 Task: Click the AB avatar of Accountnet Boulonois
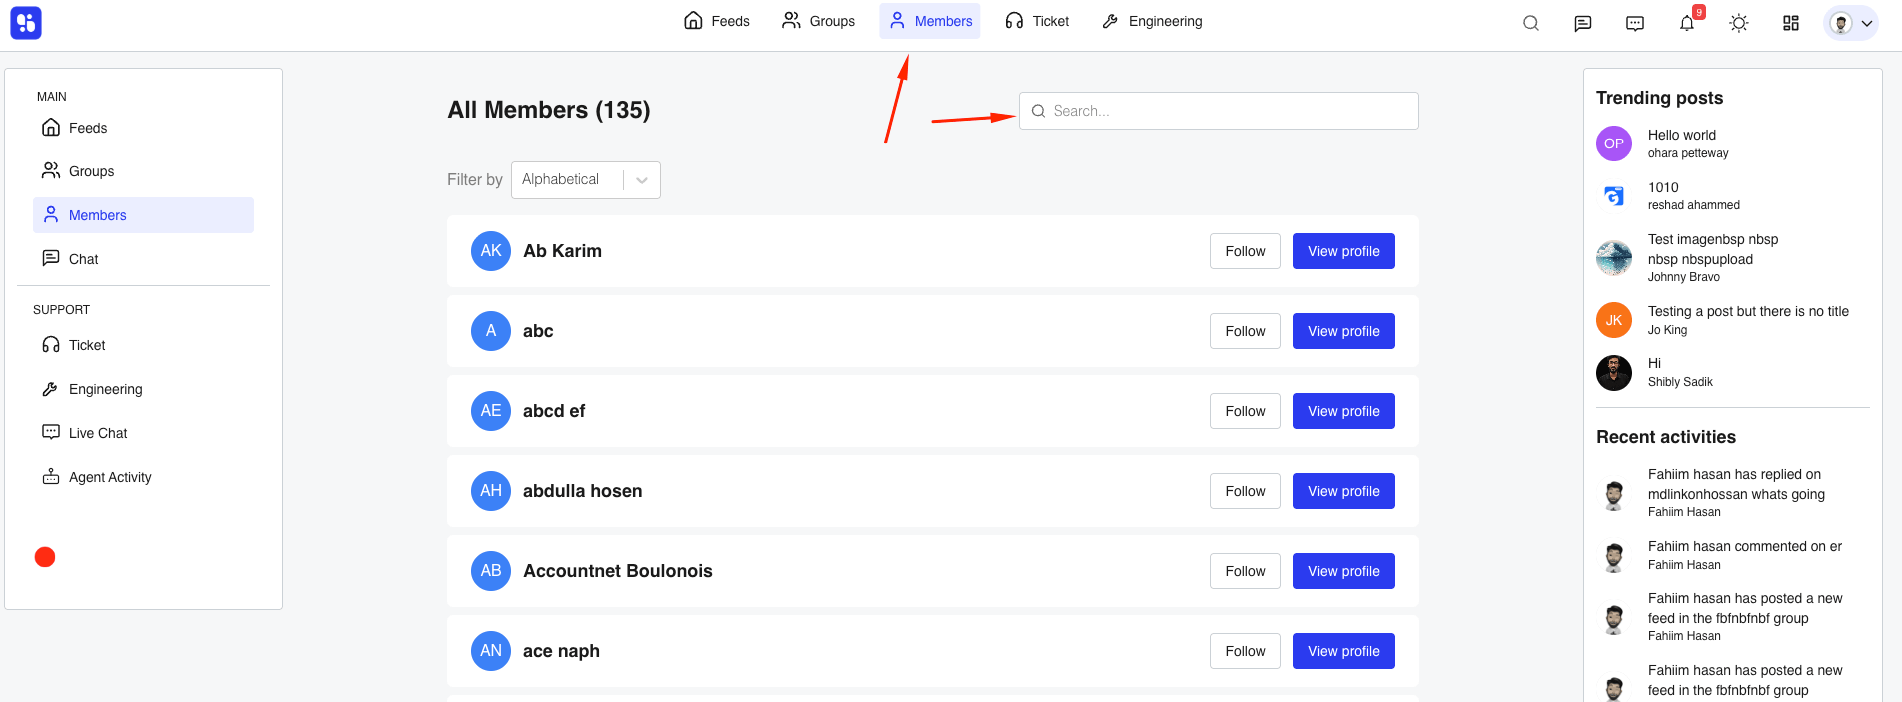tap(491, 571)
